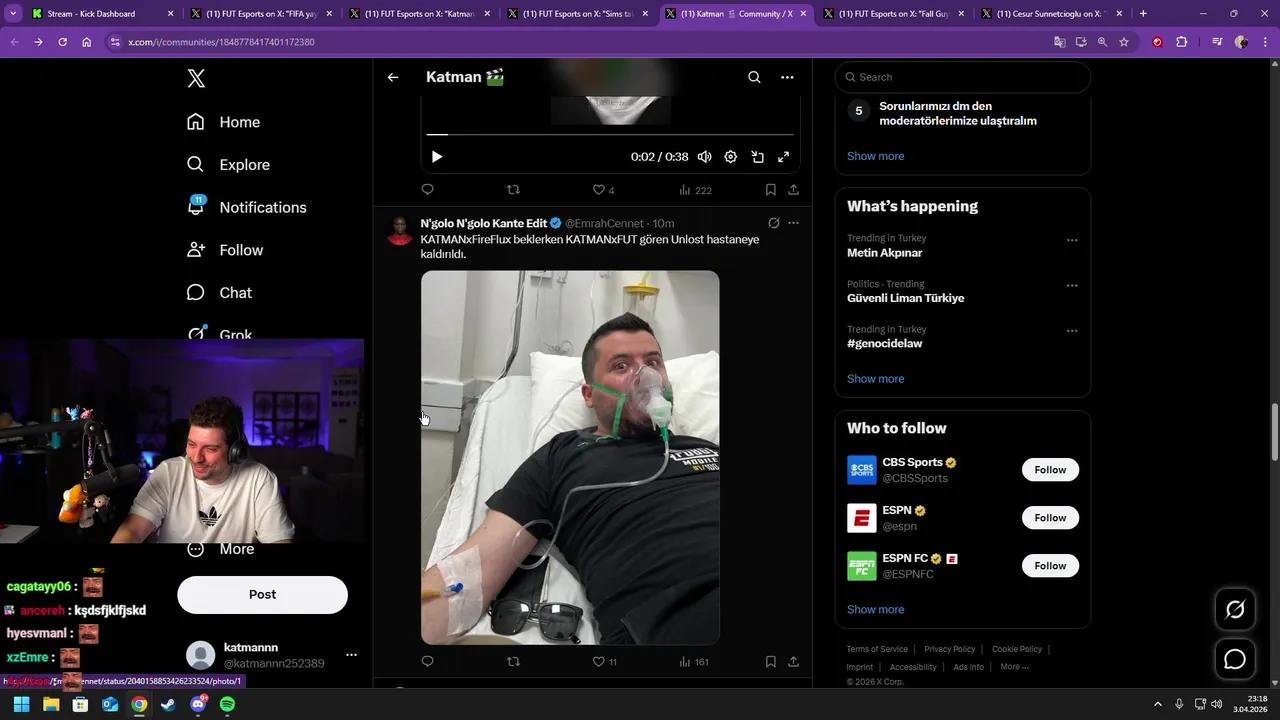Click the X logo in sidebar
The height and width of the screenshot is (720, 1280).
coord(196,79)
